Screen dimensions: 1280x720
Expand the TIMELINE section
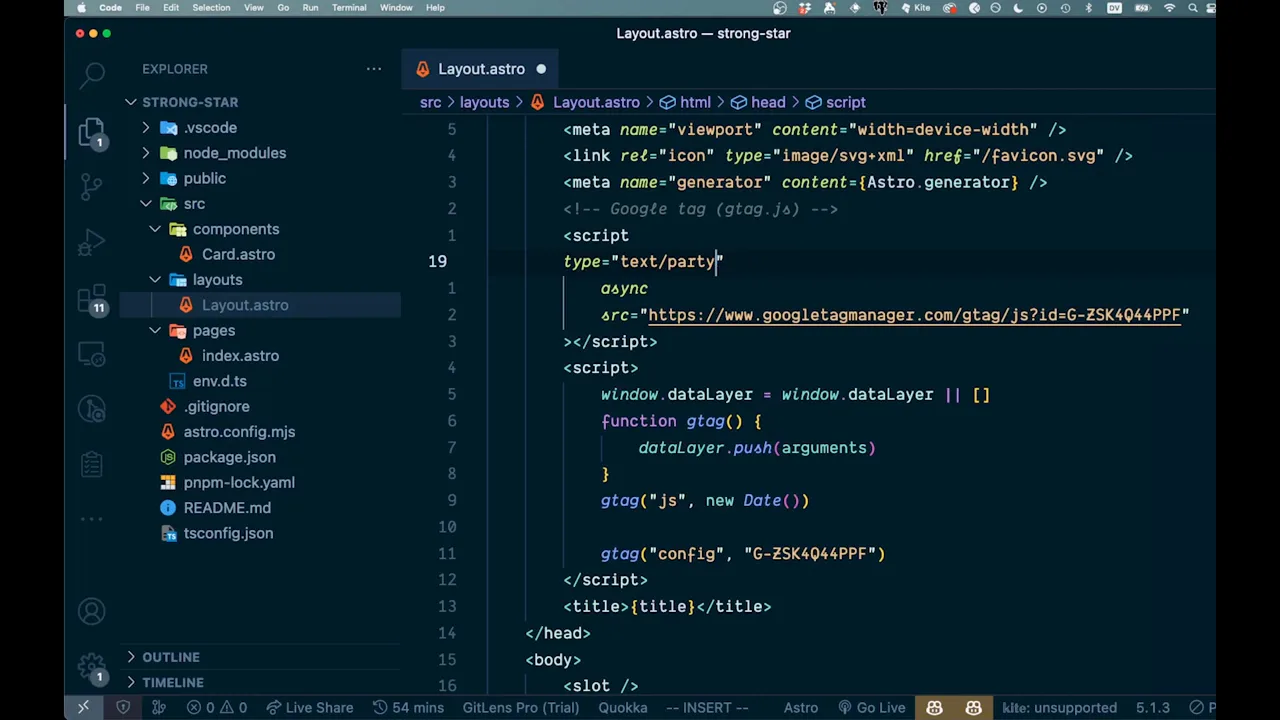(172, 682)
